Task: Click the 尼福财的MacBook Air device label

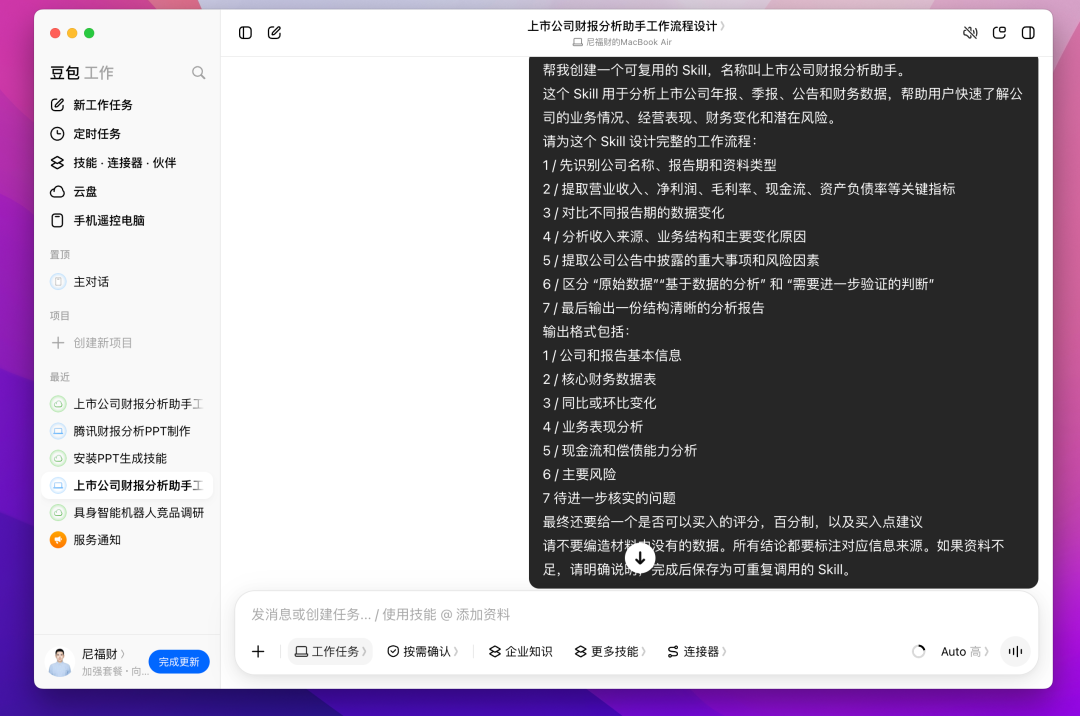Action: 623,42
